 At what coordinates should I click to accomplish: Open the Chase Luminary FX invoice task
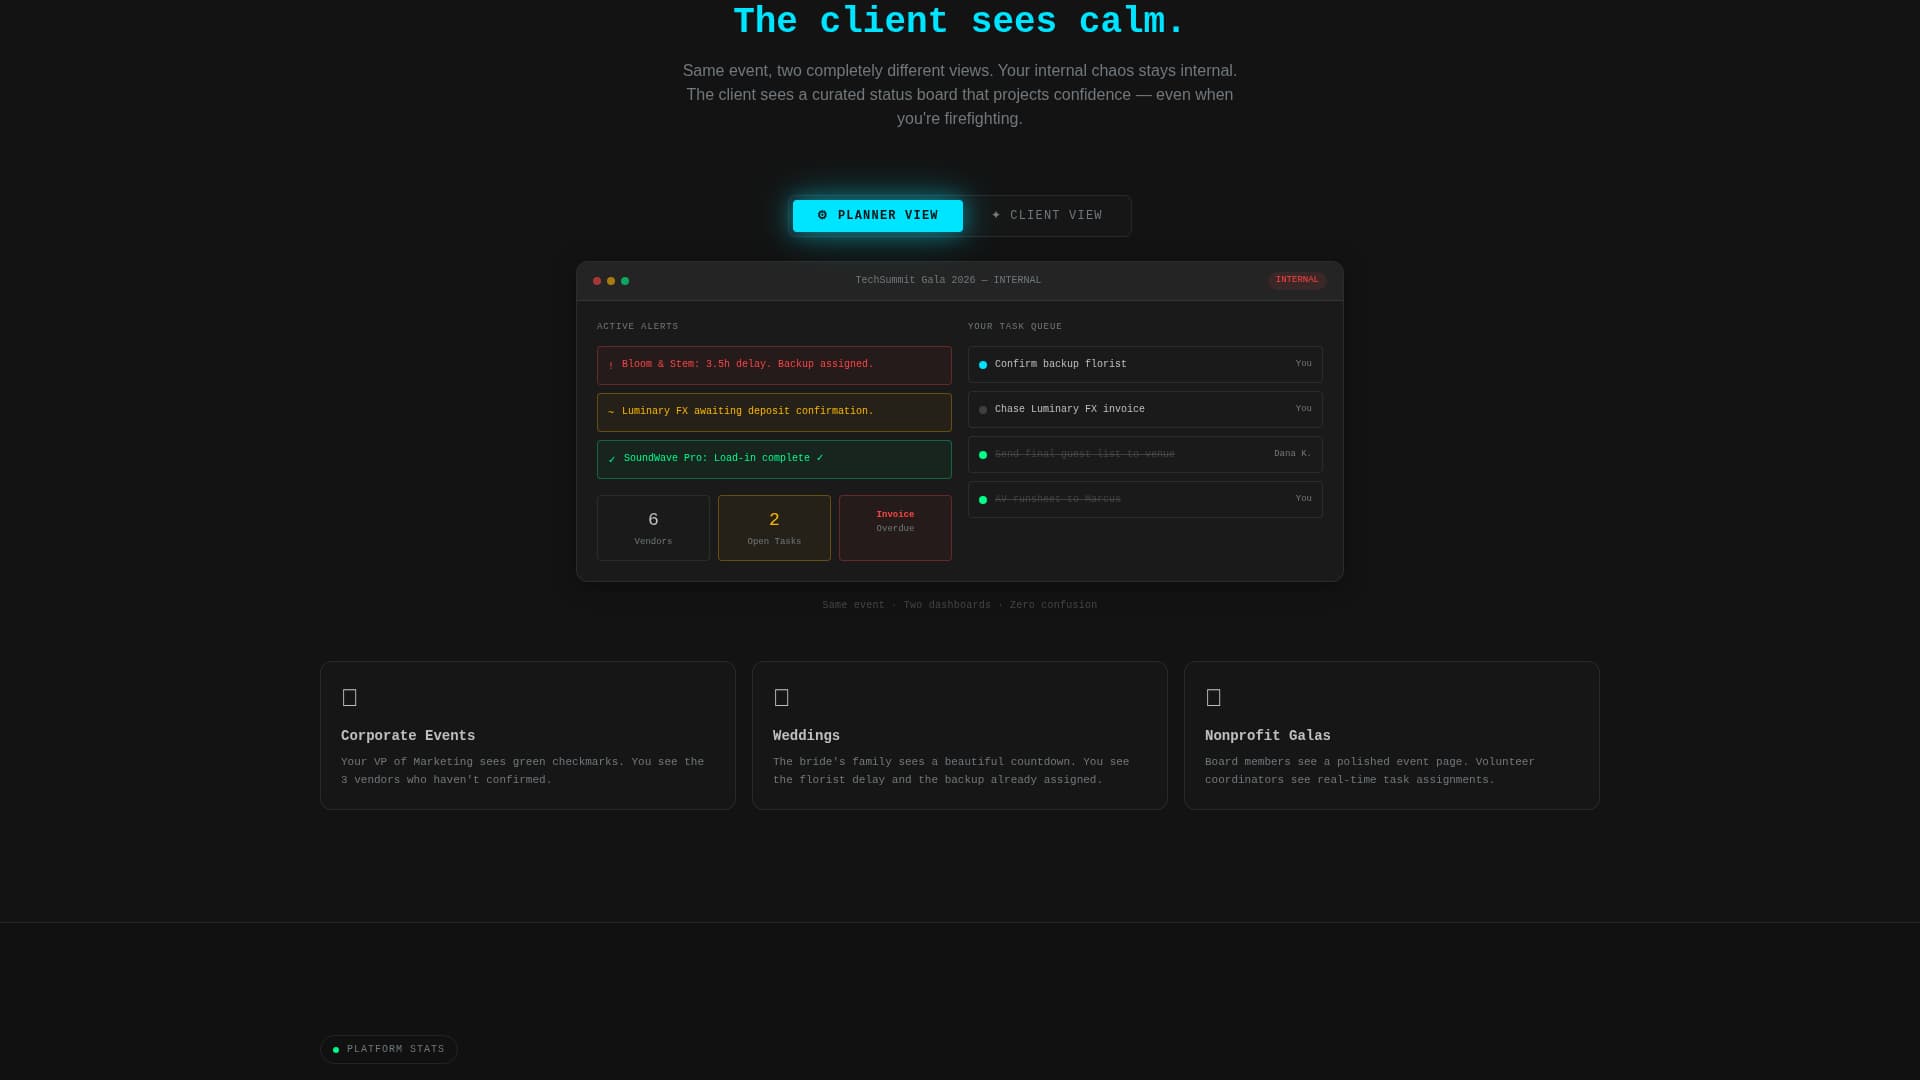(x=1145, y=409)
